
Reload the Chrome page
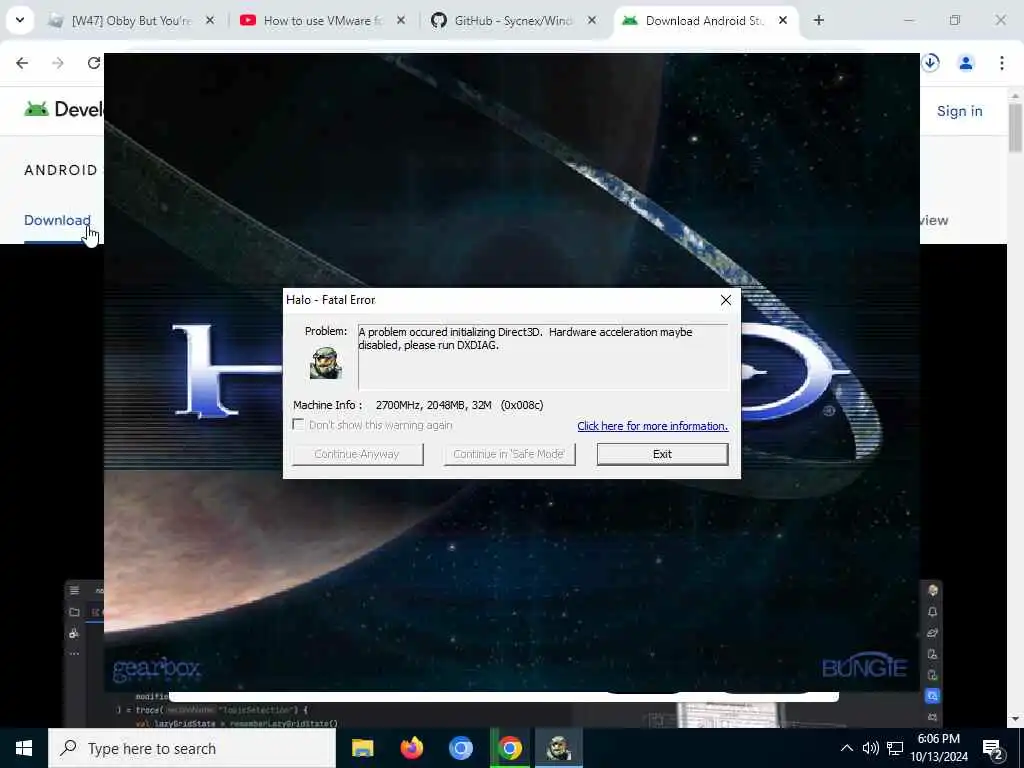[x=94, y=63]
